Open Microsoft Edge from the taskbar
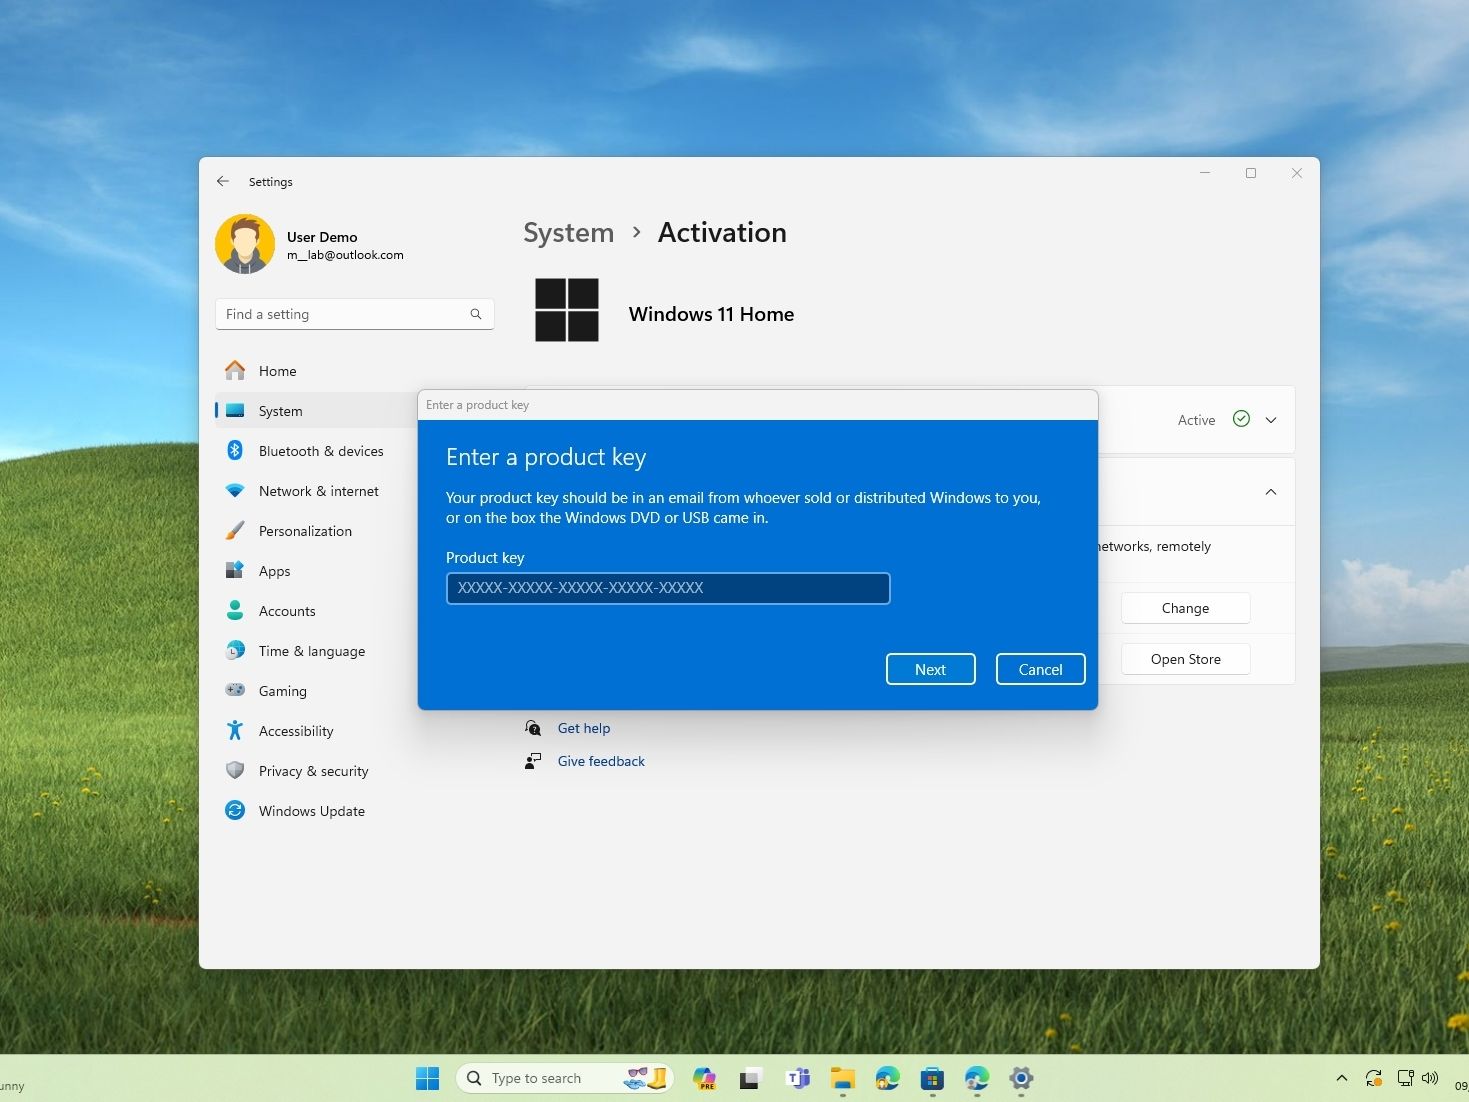Viewport: 1469px width, 1102px height. pos(886,1078)
